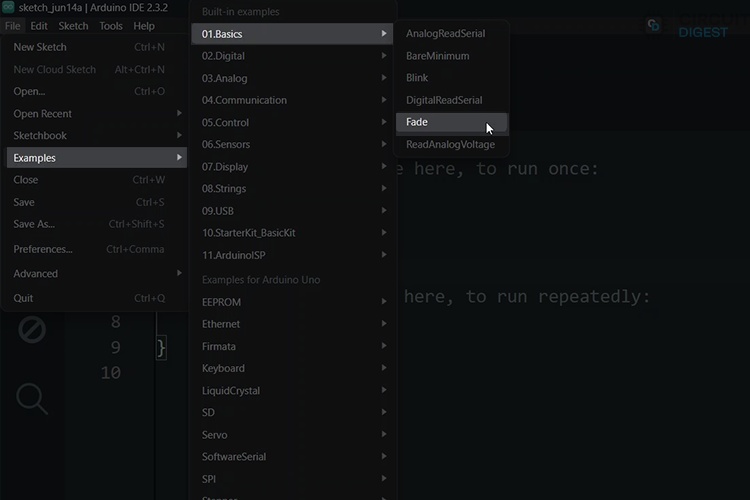
Task: Open the Blink example sketch
Action: pos(452,78)
